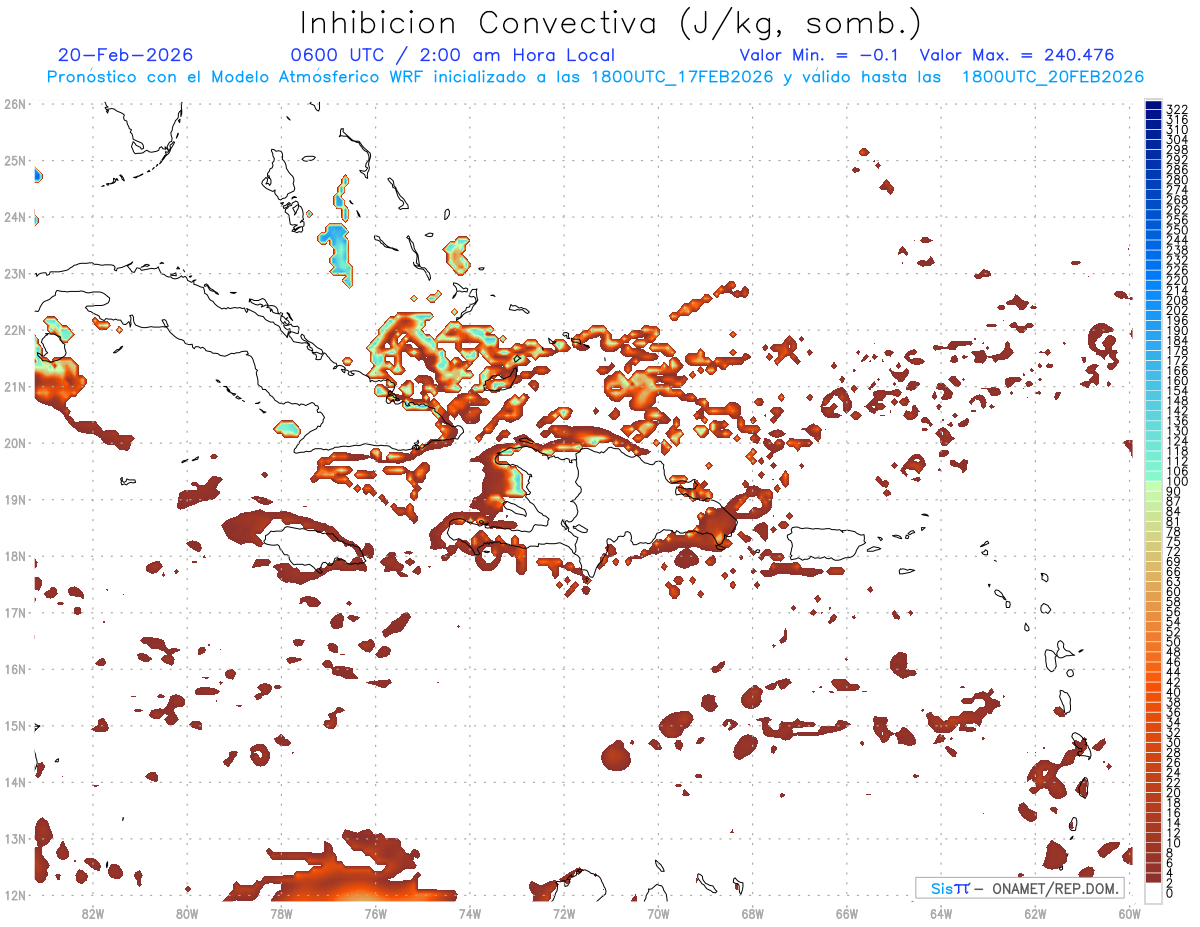Image resolution: width=1200 pixels, height=927 pixels.
Task: Click the 72W longitude label
Action: pos(564,913)
